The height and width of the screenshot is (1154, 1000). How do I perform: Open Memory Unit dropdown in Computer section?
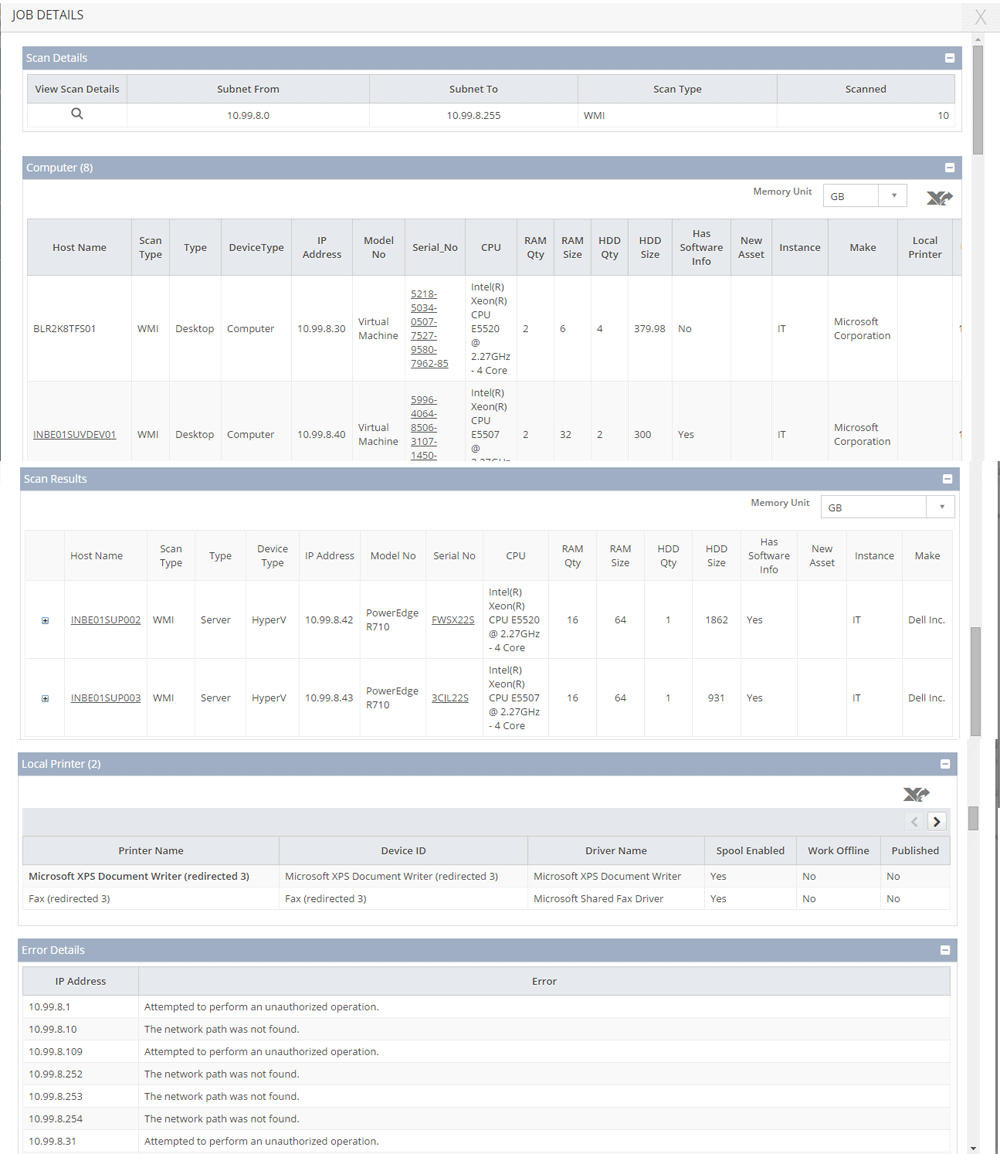(864, 196)
